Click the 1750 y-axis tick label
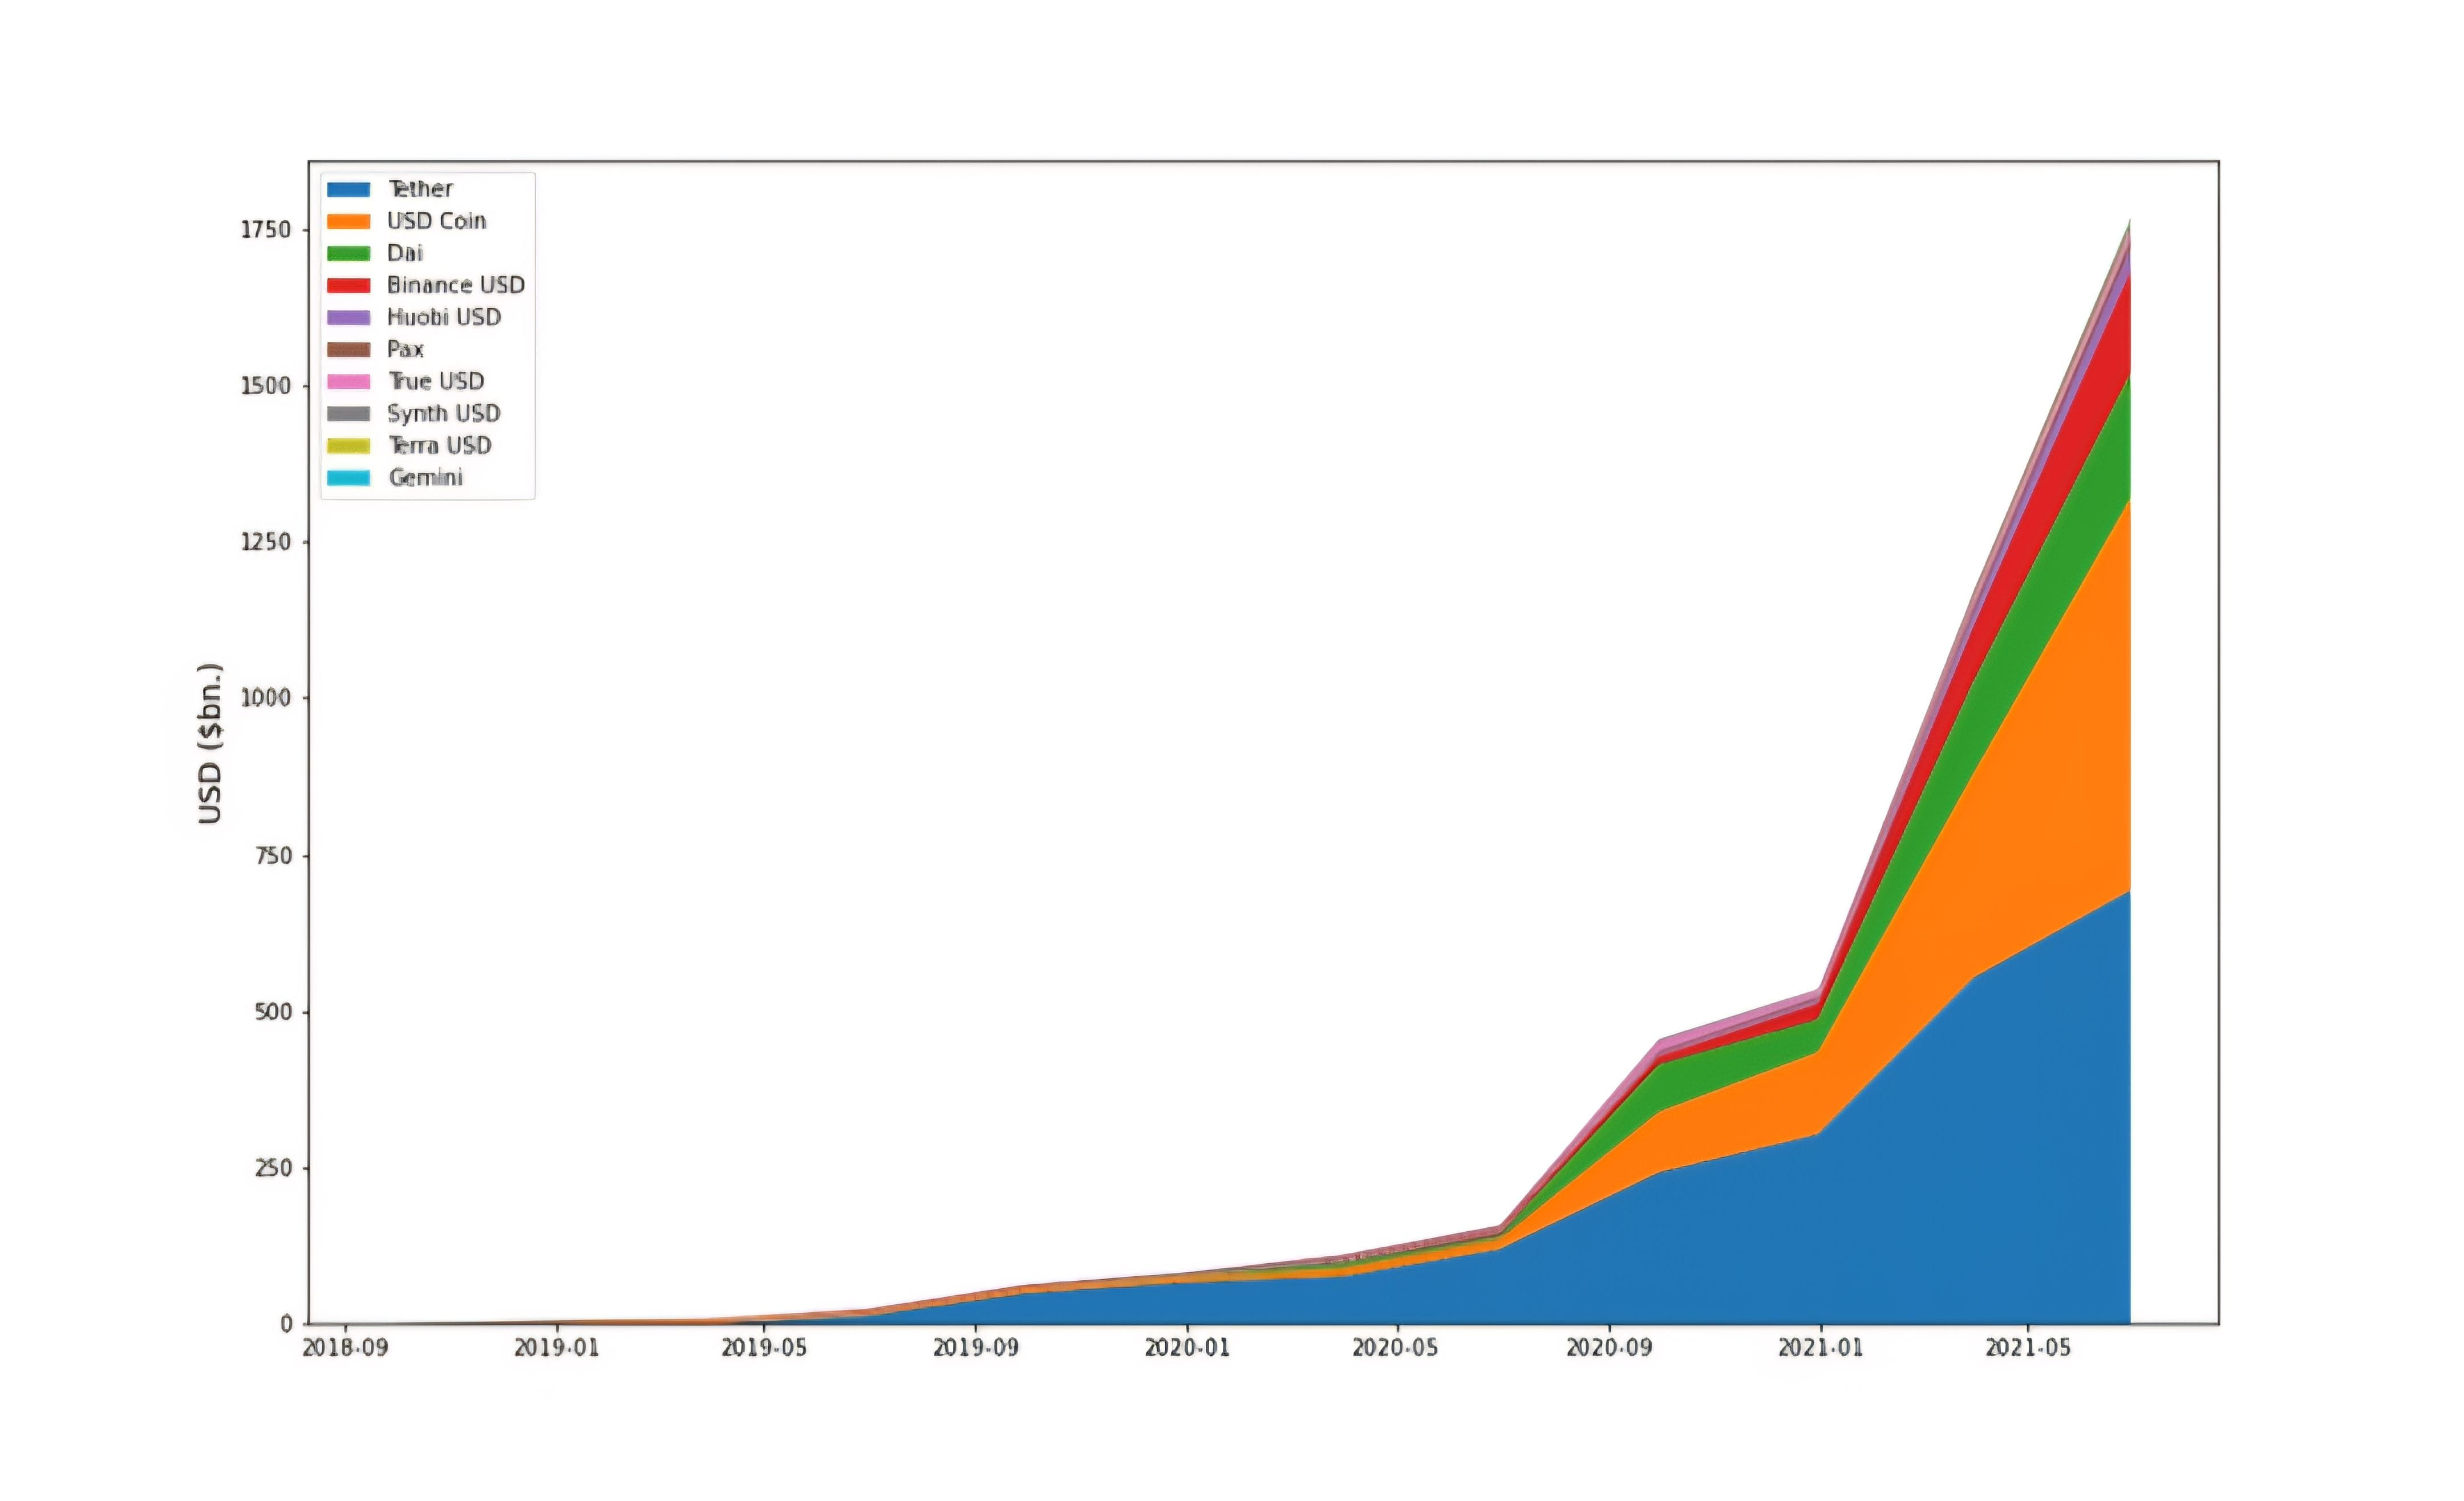 click(265, 230)
